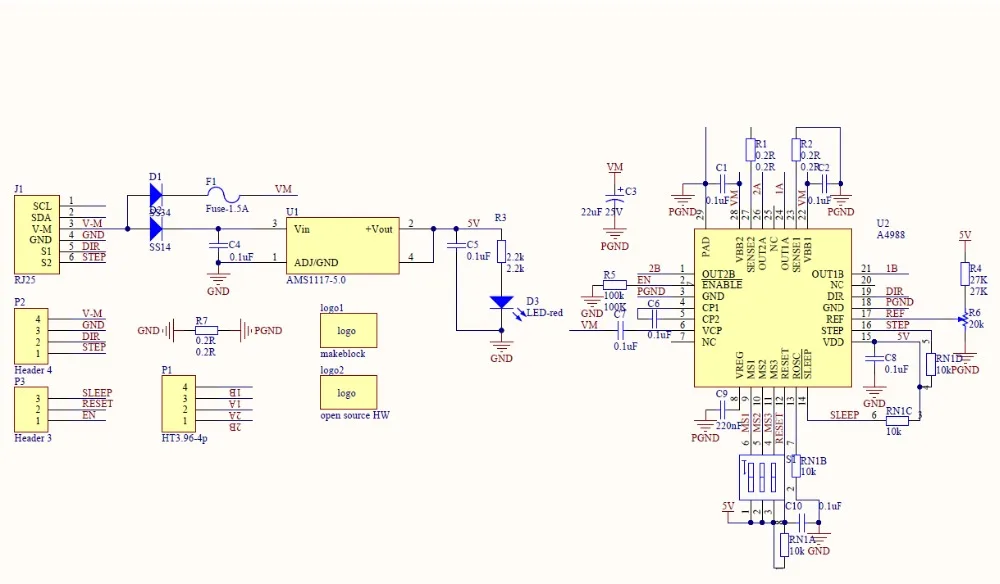The image size is (1000, 584).
Task: Click the 'RJ25' label under J1
Action: pos(25,280)
